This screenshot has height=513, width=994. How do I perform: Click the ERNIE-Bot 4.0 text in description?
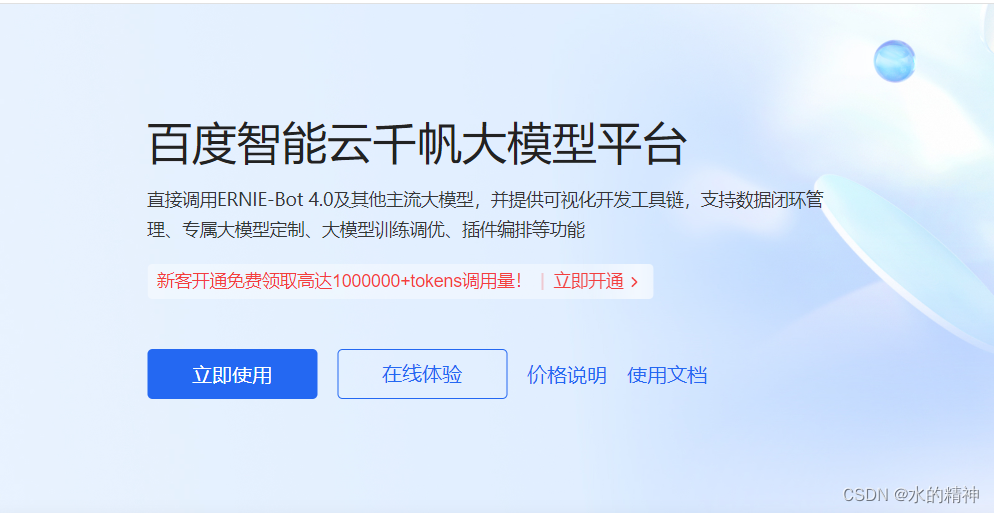pos(275,200)
